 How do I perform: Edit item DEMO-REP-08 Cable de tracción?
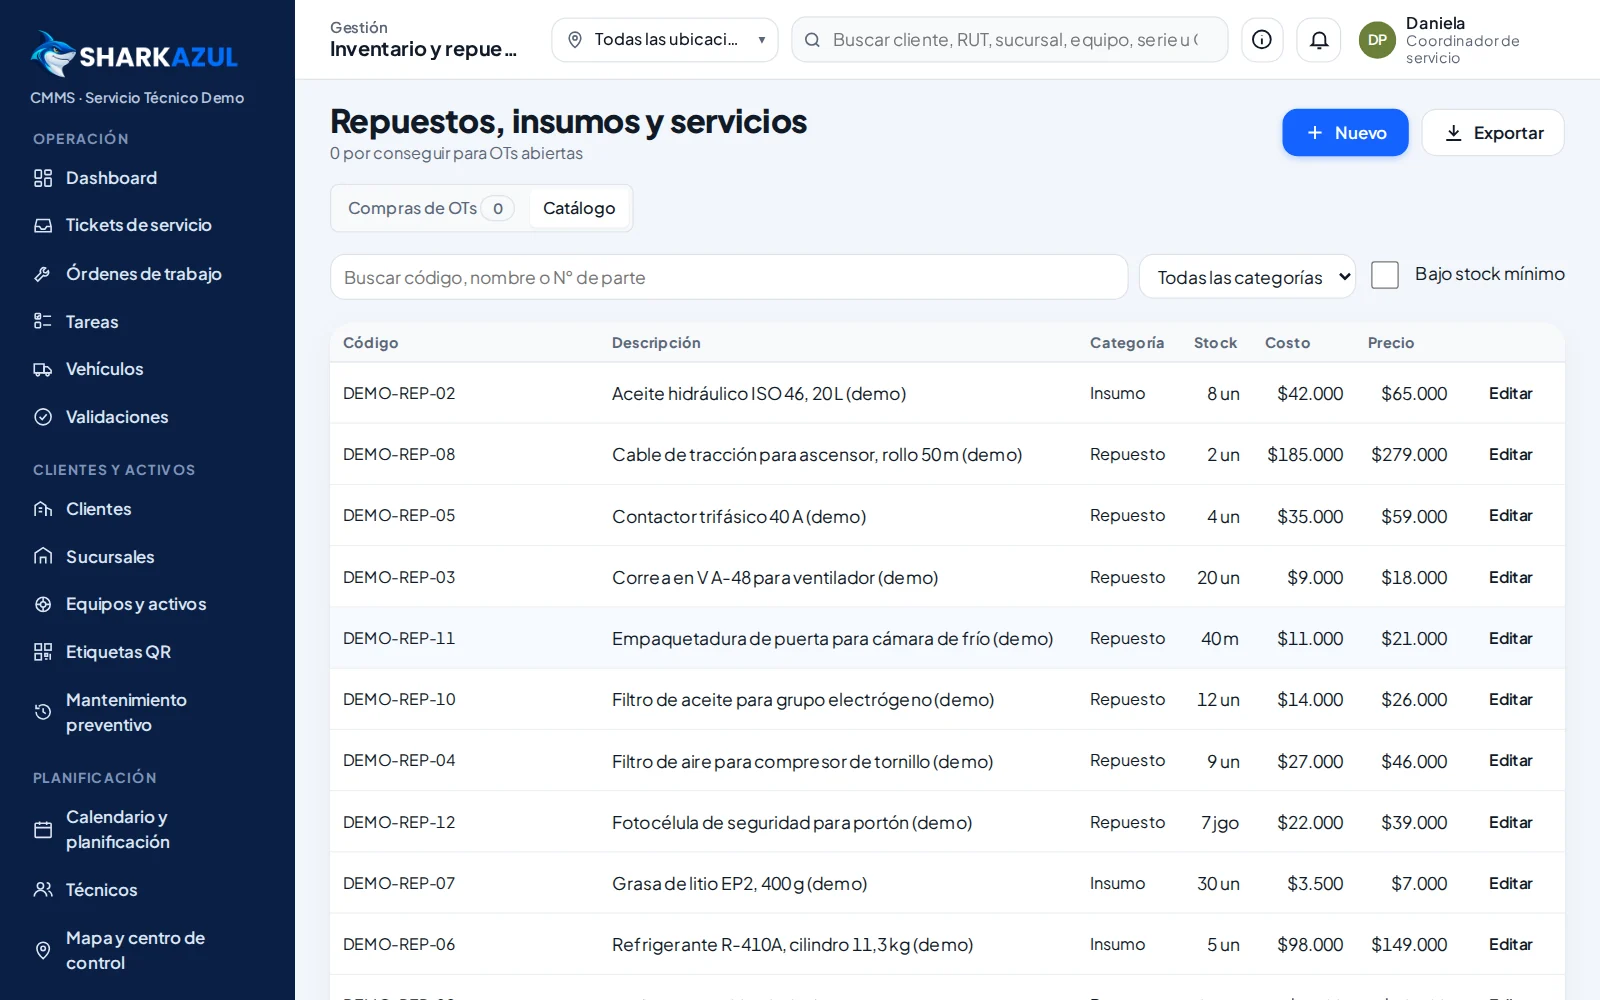pyautogui.click(x=1510, y=454)
